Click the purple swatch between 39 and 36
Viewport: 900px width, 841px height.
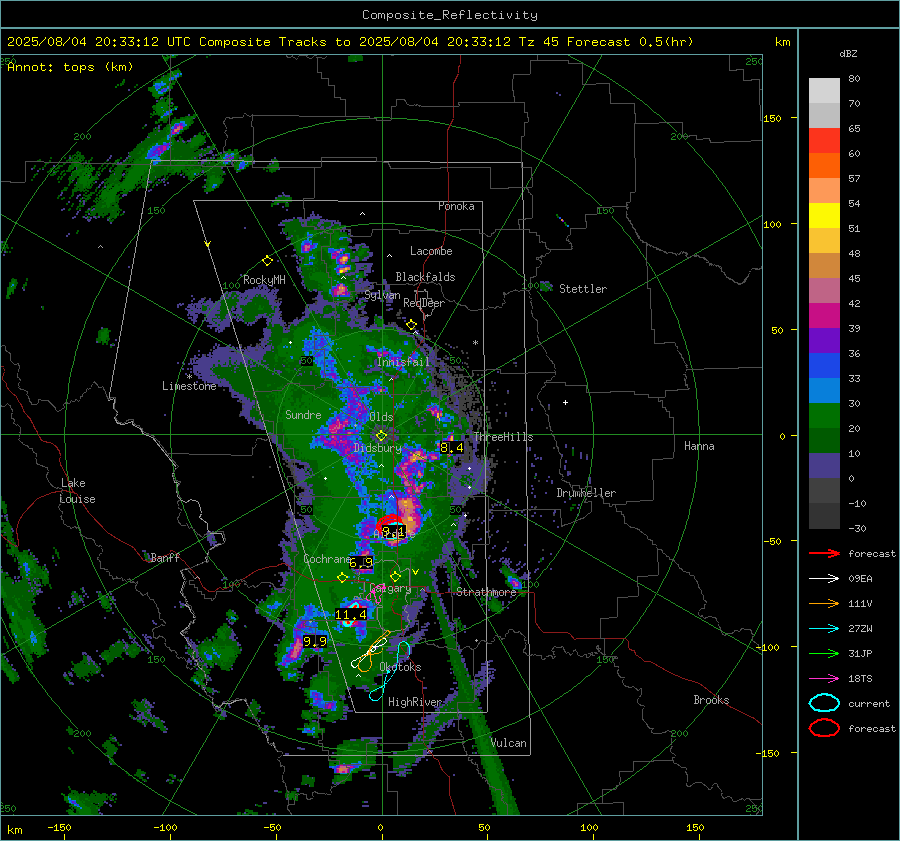point(824,341)
